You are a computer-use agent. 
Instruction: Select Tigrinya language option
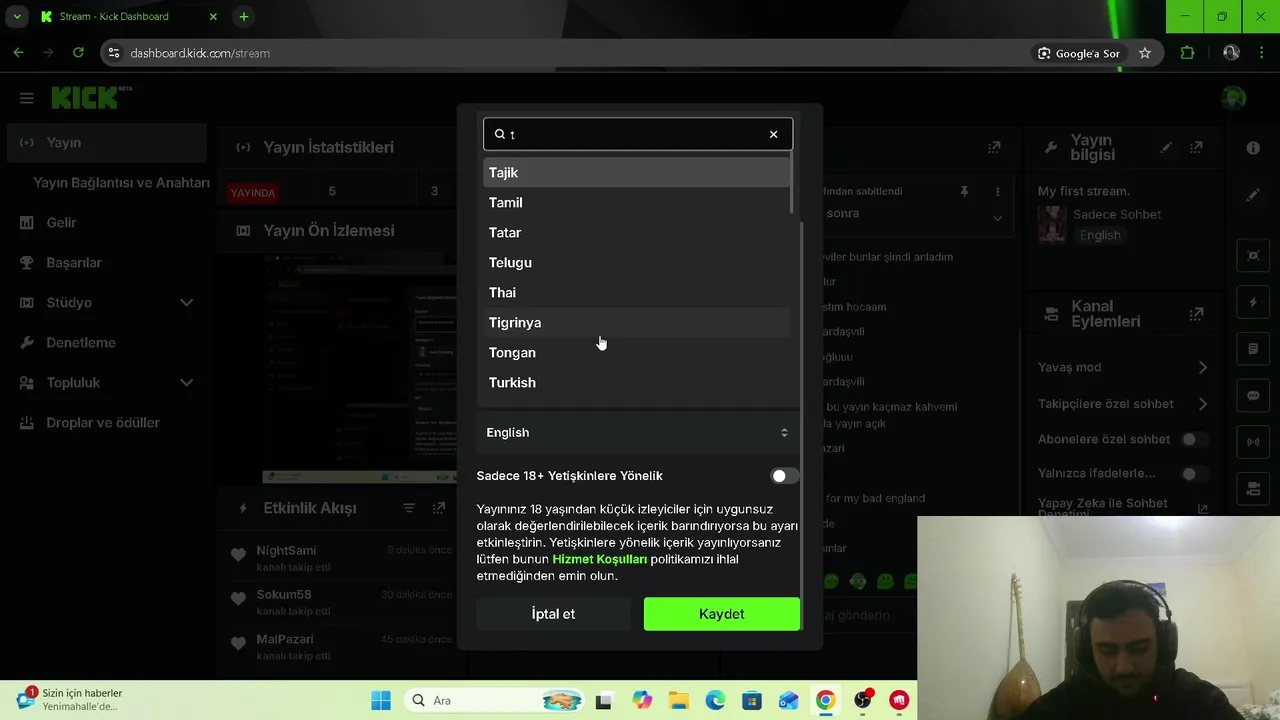tap(637, 322)
